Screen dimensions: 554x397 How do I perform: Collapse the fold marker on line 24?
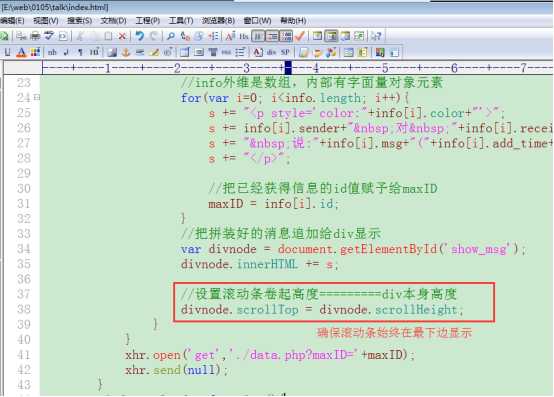[x=36, y=97]
